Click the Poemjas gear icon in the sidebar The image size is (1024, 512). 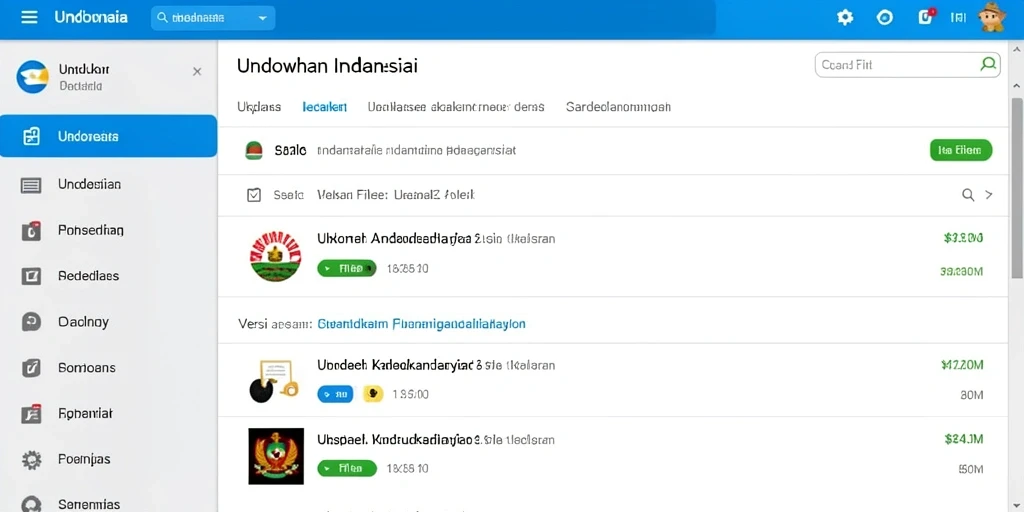tap(31, 460)
